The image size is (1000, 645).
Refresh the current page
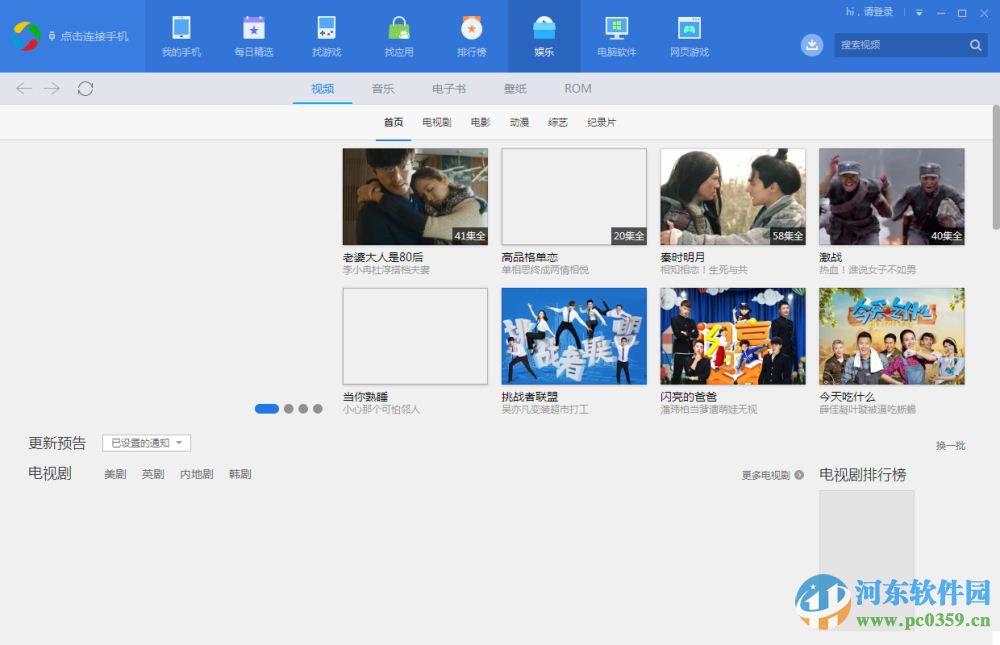click(x=85, y=88)
